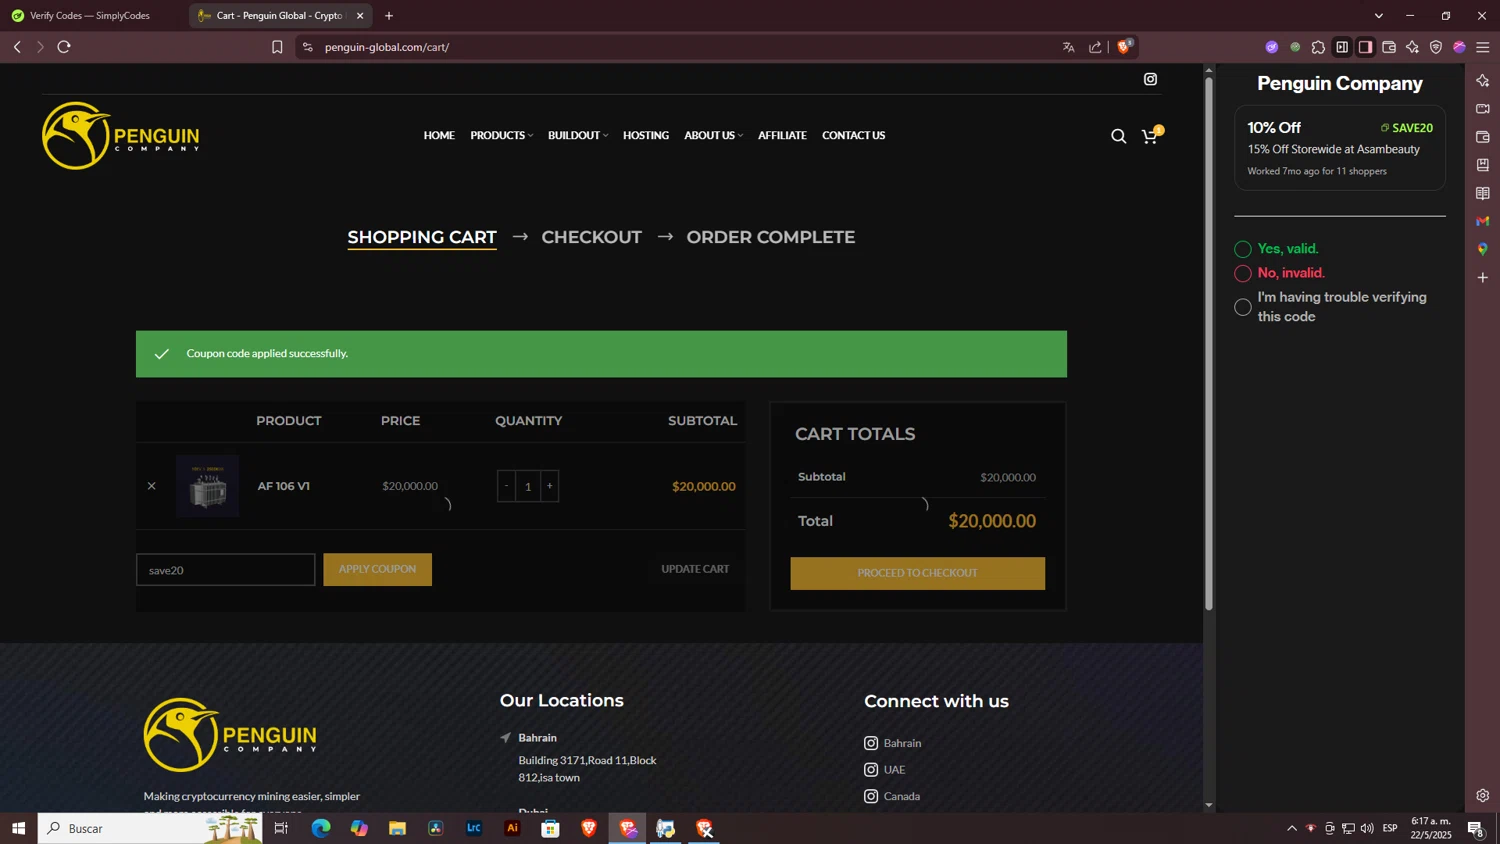This screenshot has width=1500, height=844.
Task: Open the browser hamburger main menu
Action: (1483, 47)
